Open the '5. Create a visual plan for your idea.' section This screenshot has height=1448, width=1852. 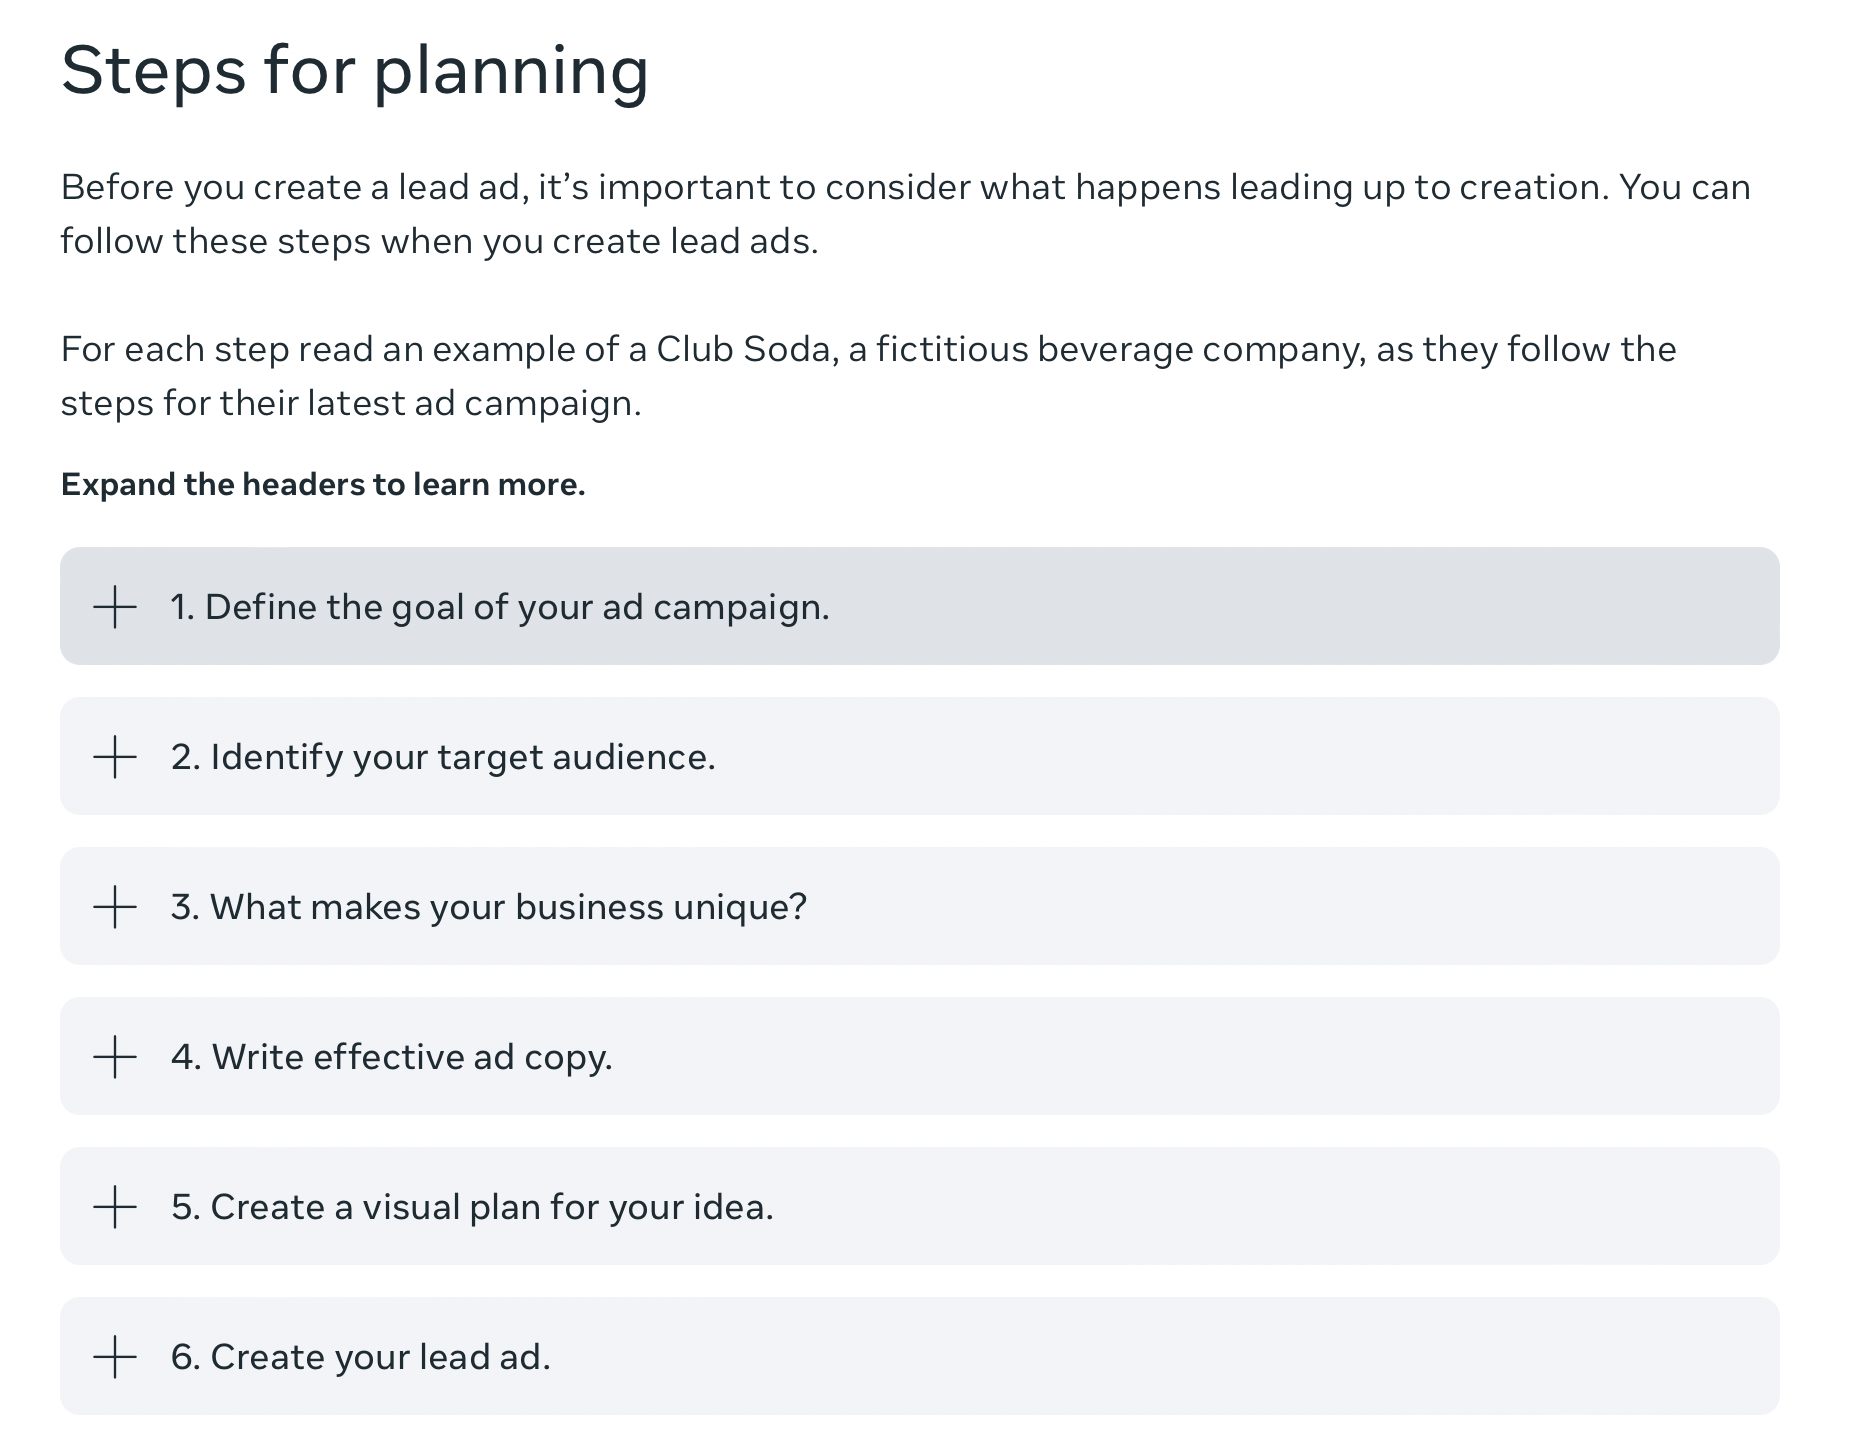tap(472, 1207)
